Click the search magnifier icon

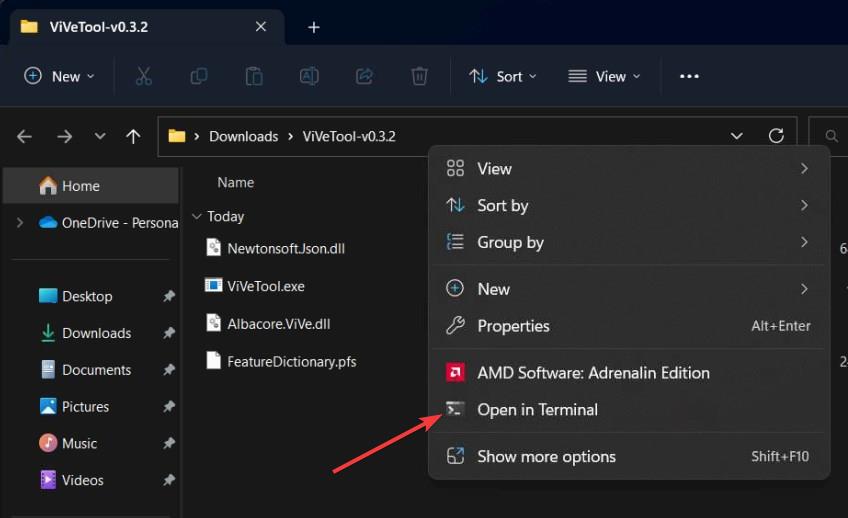tap(831, 136)
